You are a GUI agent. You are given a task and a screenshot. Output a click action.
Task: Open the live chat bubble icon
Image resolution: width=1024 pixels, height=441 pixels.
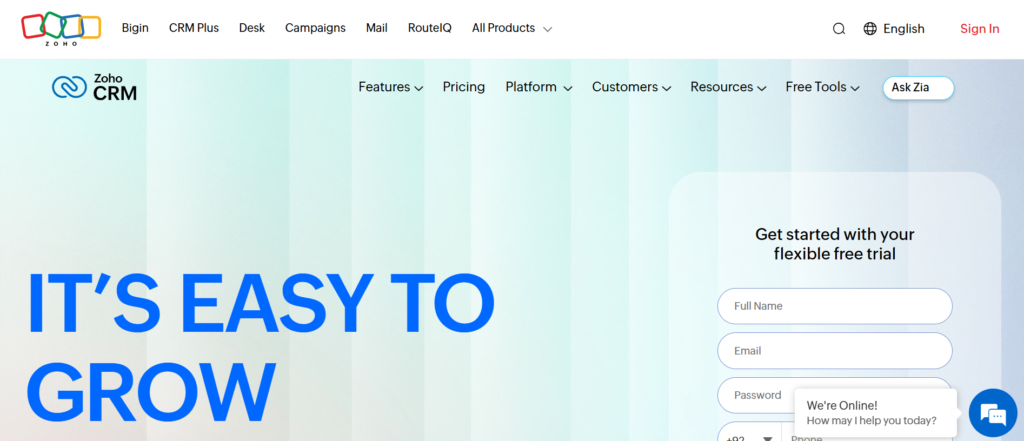click(992, 413)
